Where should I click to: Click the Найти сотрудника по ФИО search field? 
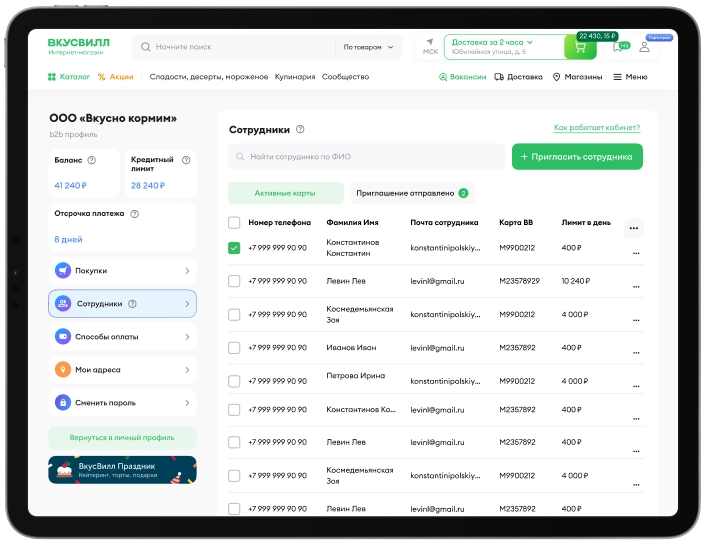tap(366, 157)
